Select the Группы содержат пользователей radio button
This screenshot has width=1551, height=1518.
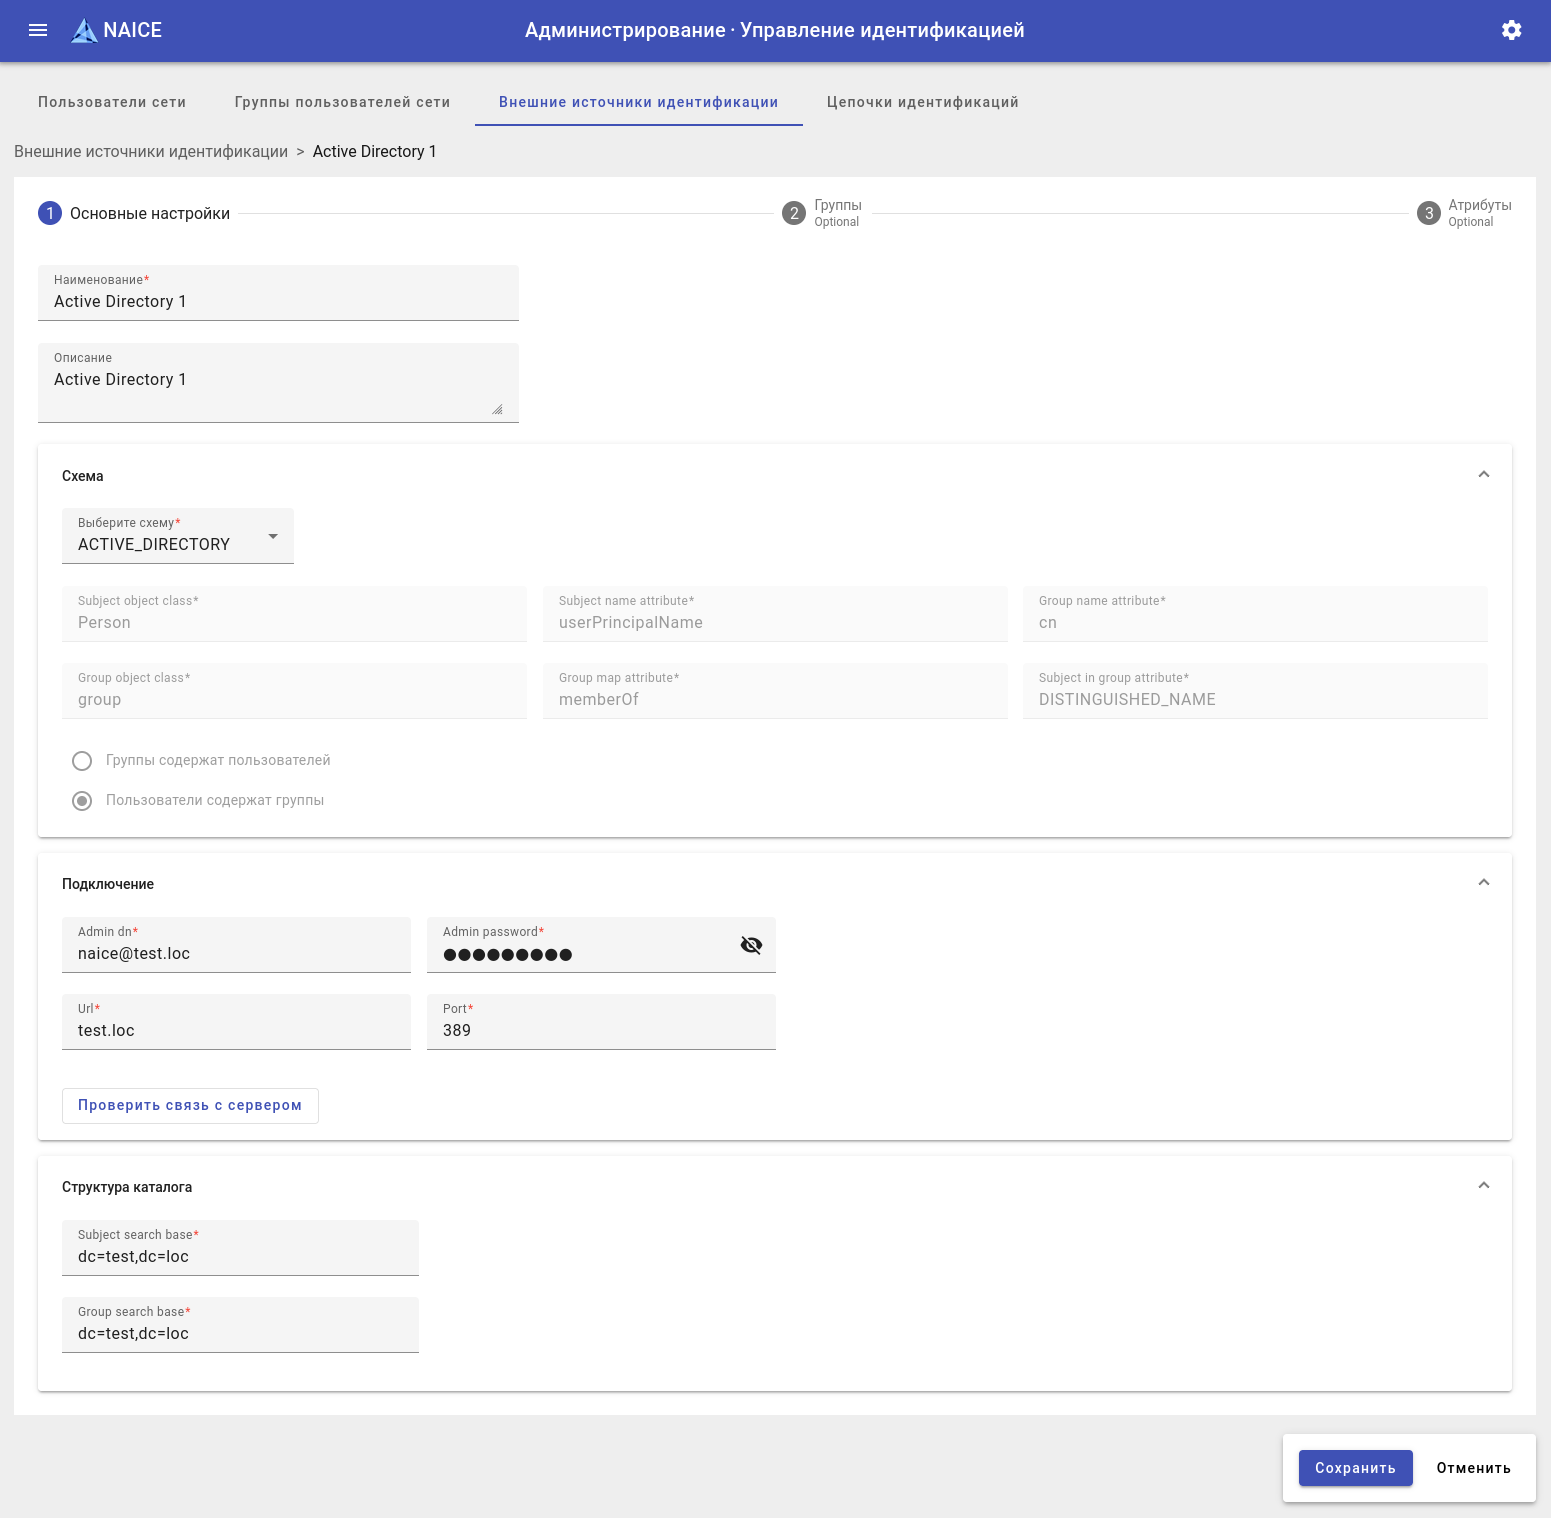pos(82,761)
